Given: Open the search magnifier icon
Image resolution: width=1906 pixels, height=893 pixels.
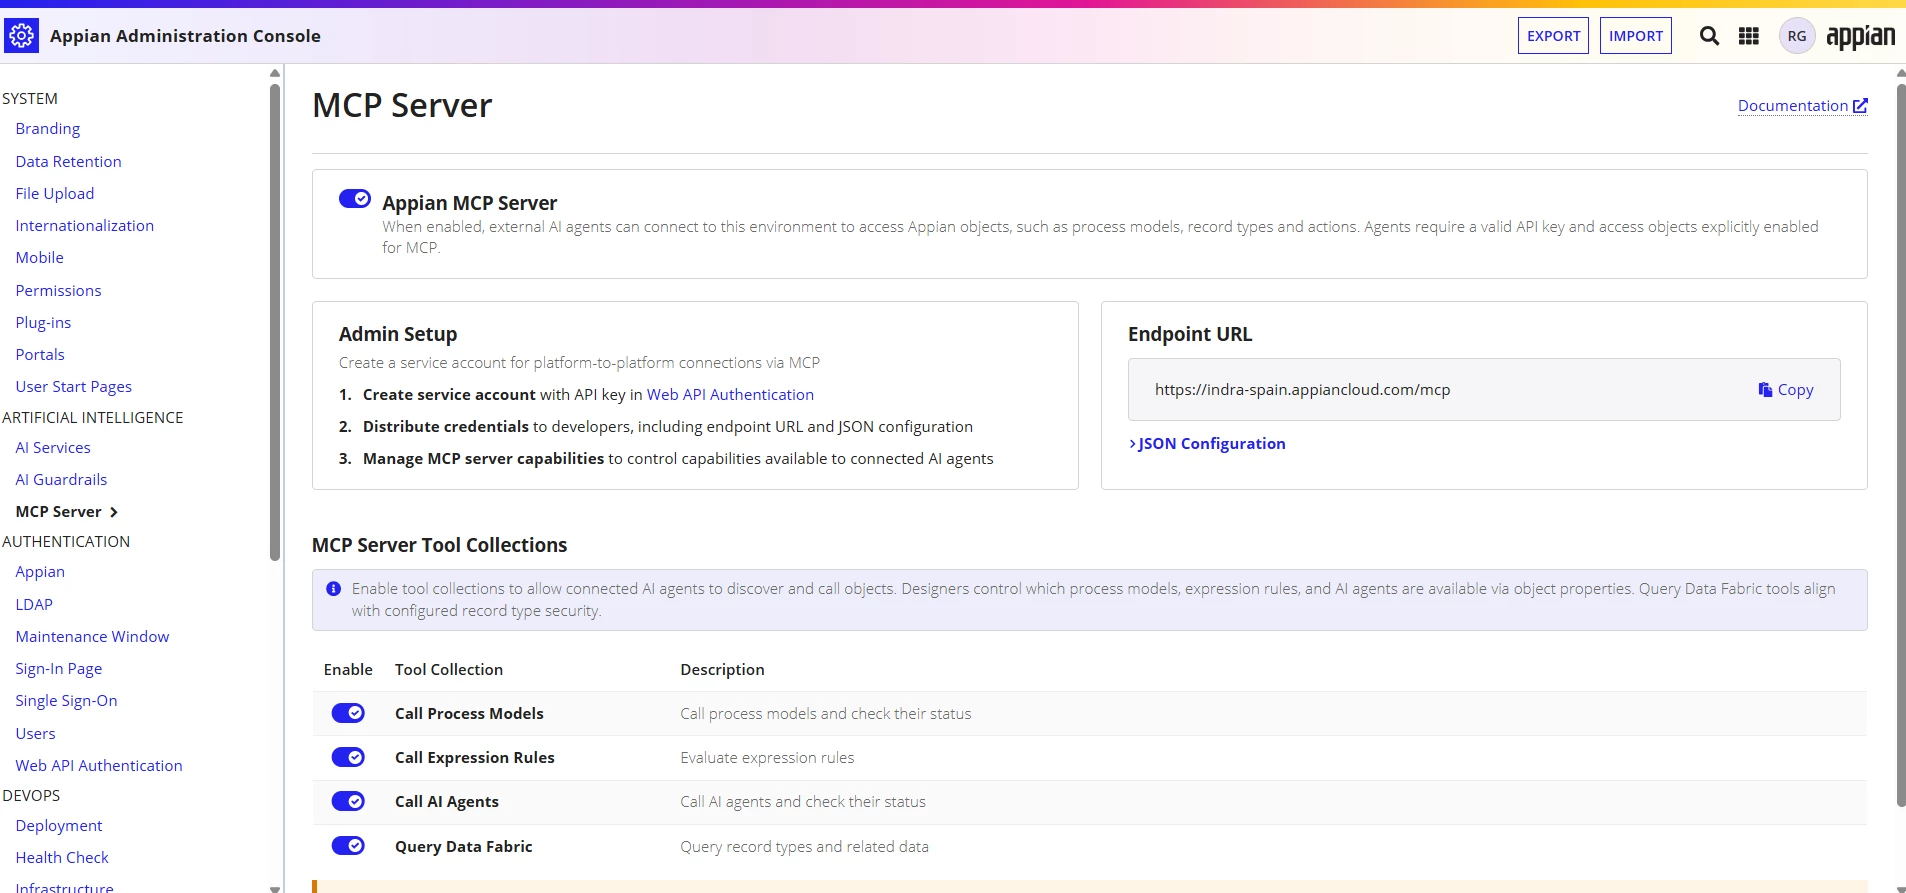Looking at the screenshot, I should (1709, 36).
